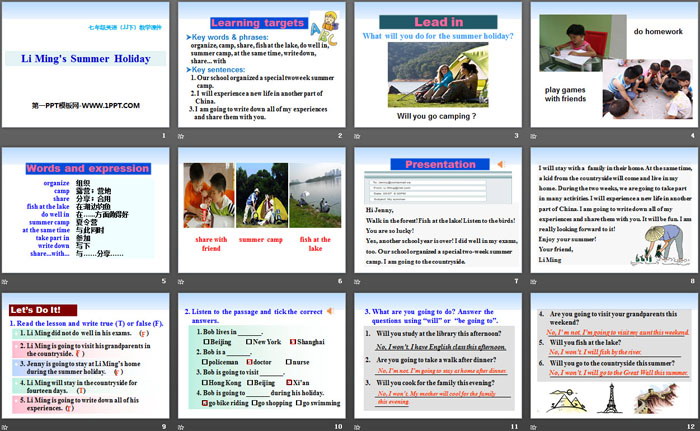Open the Lead in slide thumbnail
The height and width of the screenshot is (431, 700).
[438, 64]
